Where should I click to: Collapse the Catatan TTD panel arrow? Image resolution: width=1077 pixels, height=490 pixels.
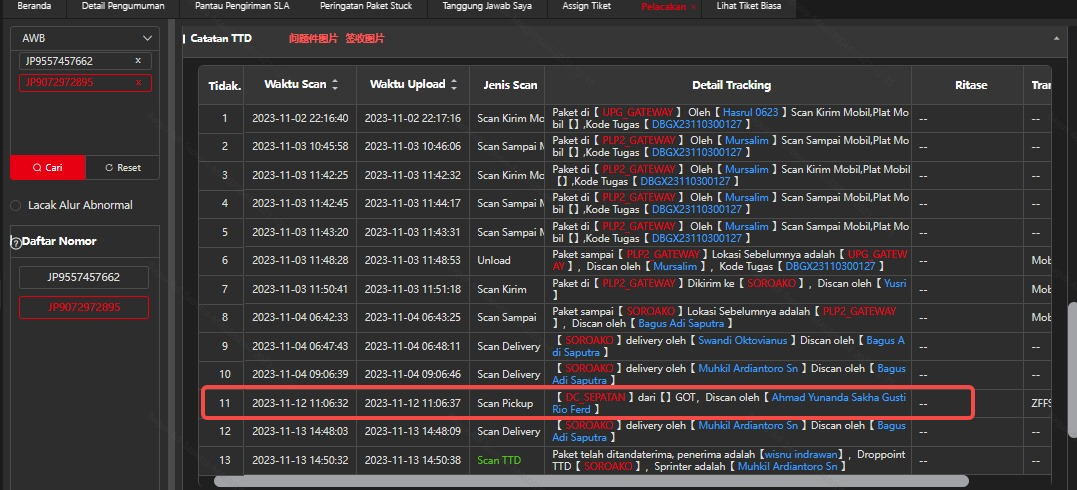tap(1056, 38)
